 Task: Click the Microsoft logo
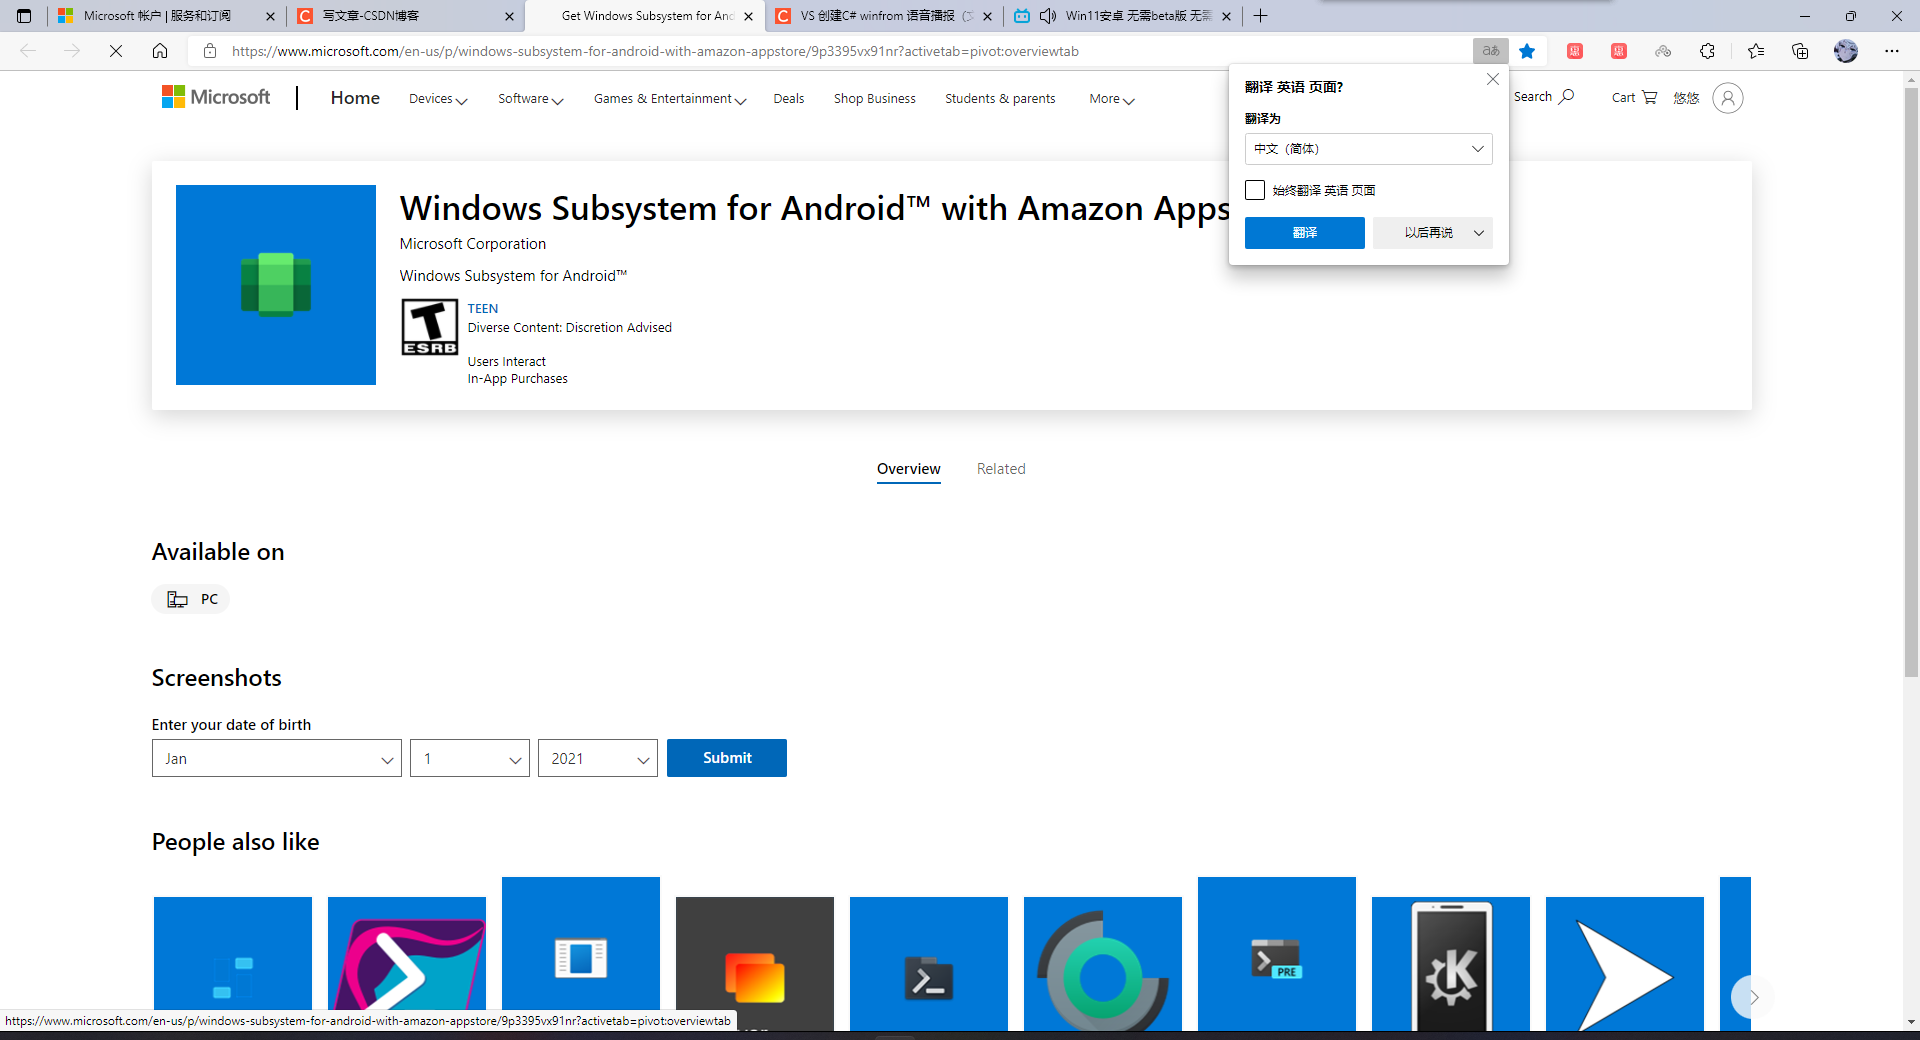coord(216,97)
